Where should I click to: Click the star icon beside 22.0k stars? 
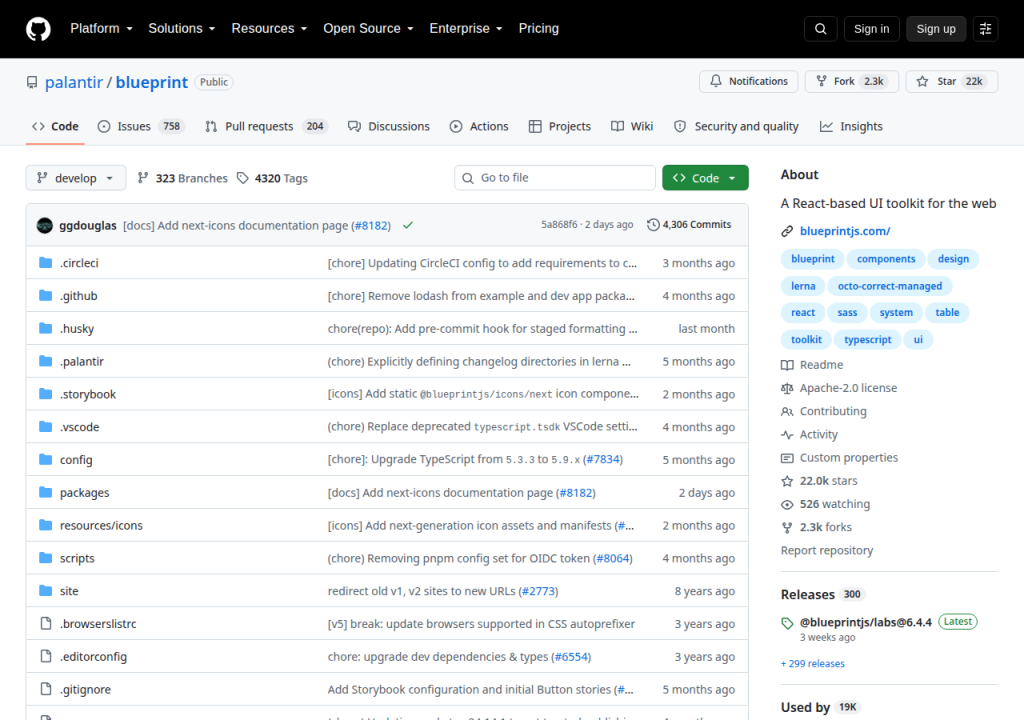[787, 481]
